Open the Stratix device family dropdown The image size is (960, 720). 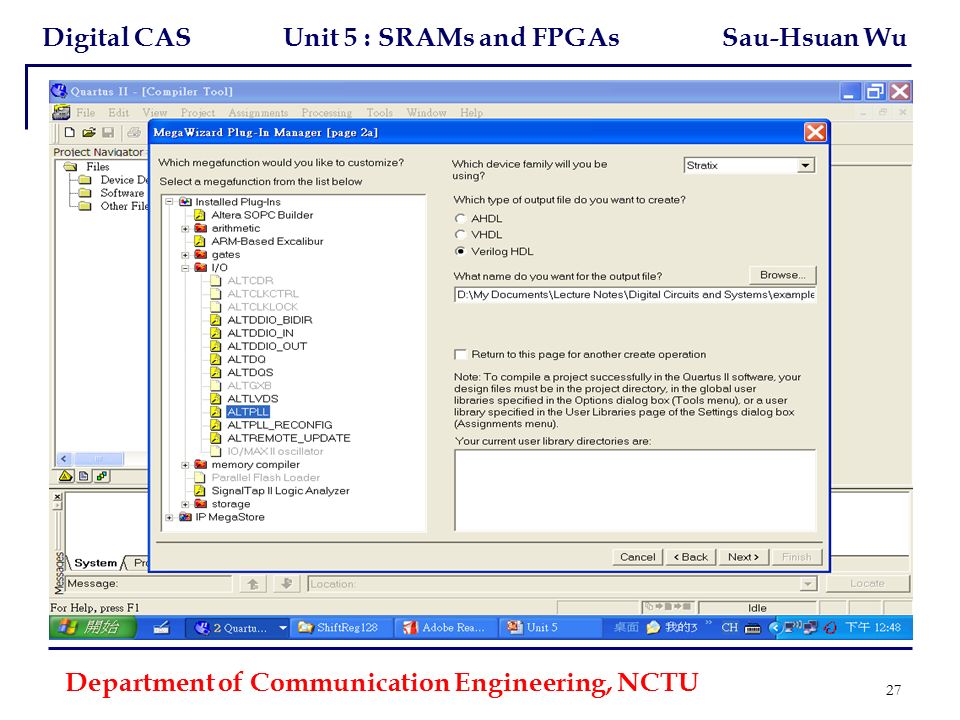[804, 165]
